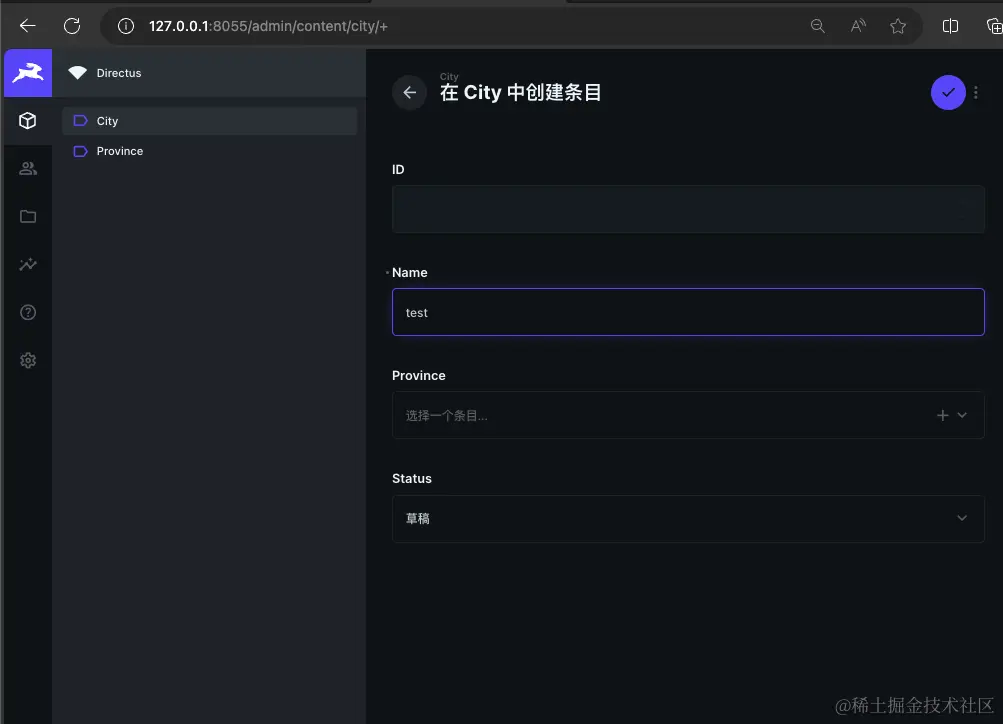This screenshot has height=724, width=1003.
Task: Open the more options vertical dots menu
Action: 975,93
